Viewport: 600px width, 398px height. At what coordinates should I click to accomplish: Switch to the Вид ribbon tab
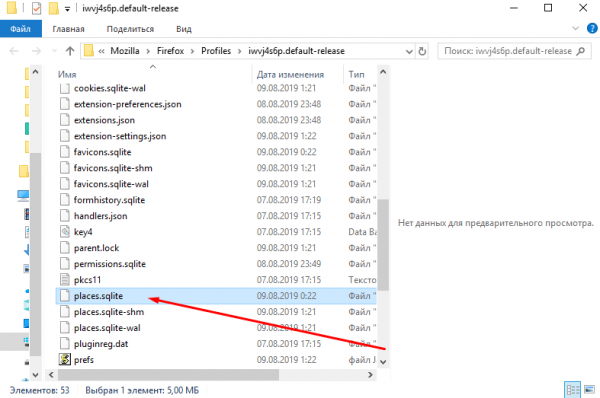[x=184, y=29]
